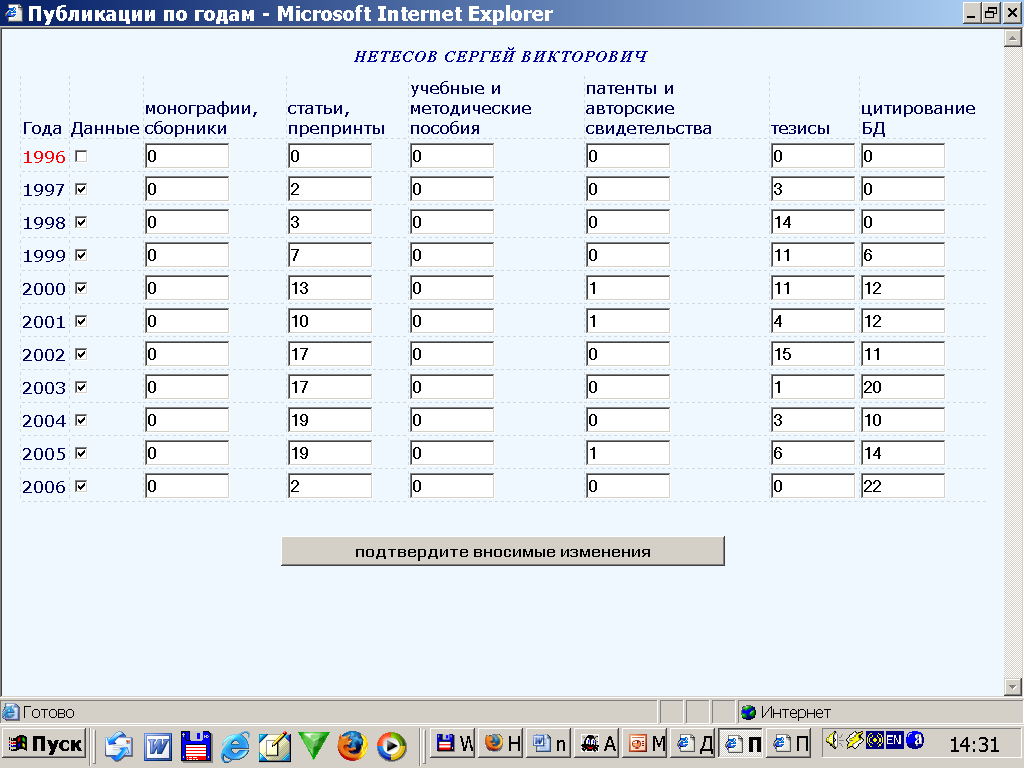1024x768 pixels.
Task: Enable the data checkbox for year 1996
Action: tap(81, 156)
